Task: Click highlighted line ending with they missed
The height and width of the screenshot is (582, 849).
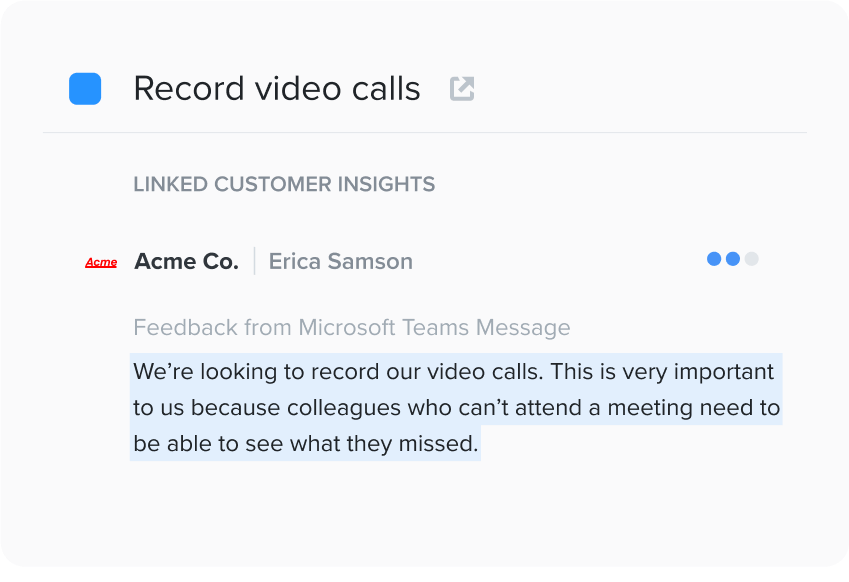Action: 305,443
